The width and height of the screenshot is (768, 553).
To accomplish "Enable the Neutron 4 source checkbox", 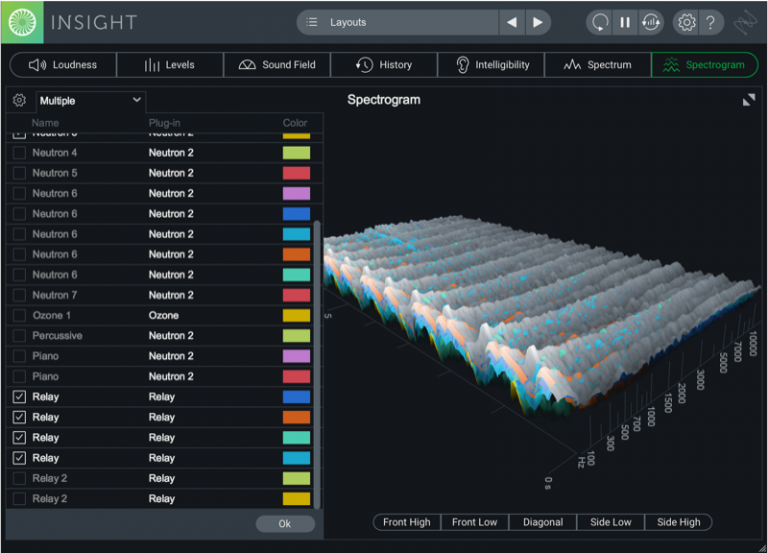I will pos(19,153).
